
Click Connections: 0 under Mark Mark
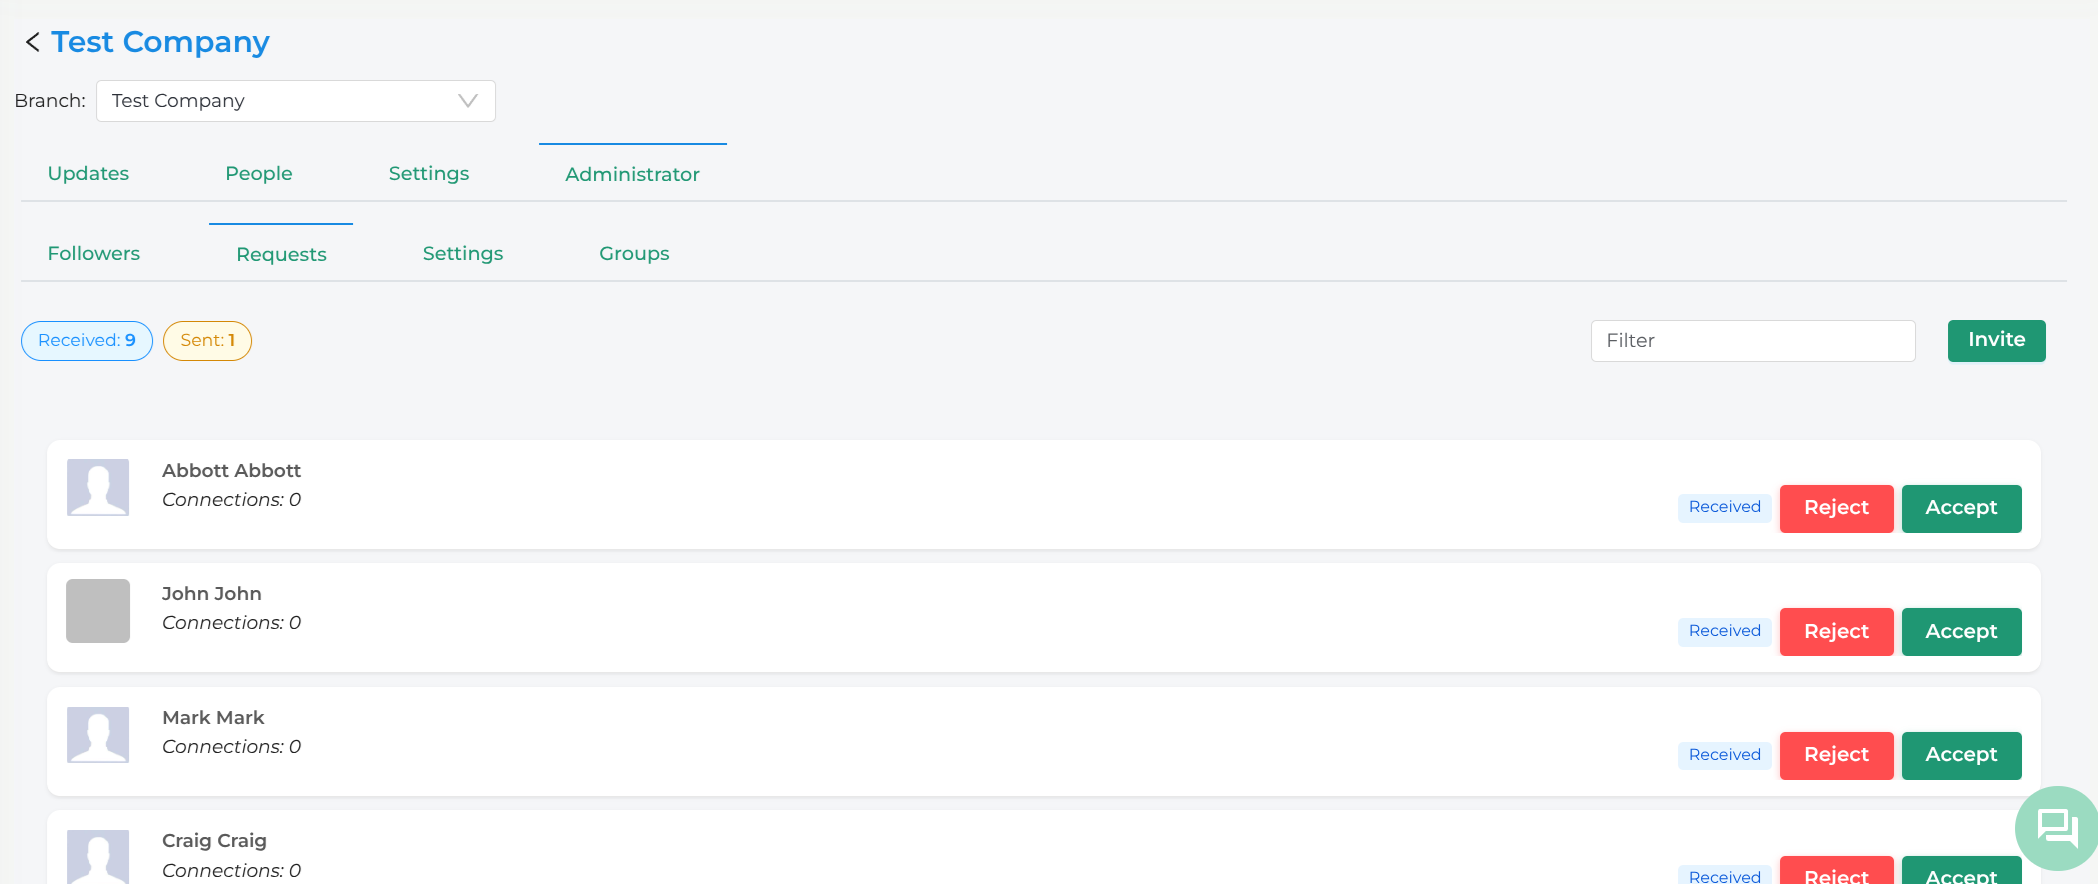click(231, 747)
